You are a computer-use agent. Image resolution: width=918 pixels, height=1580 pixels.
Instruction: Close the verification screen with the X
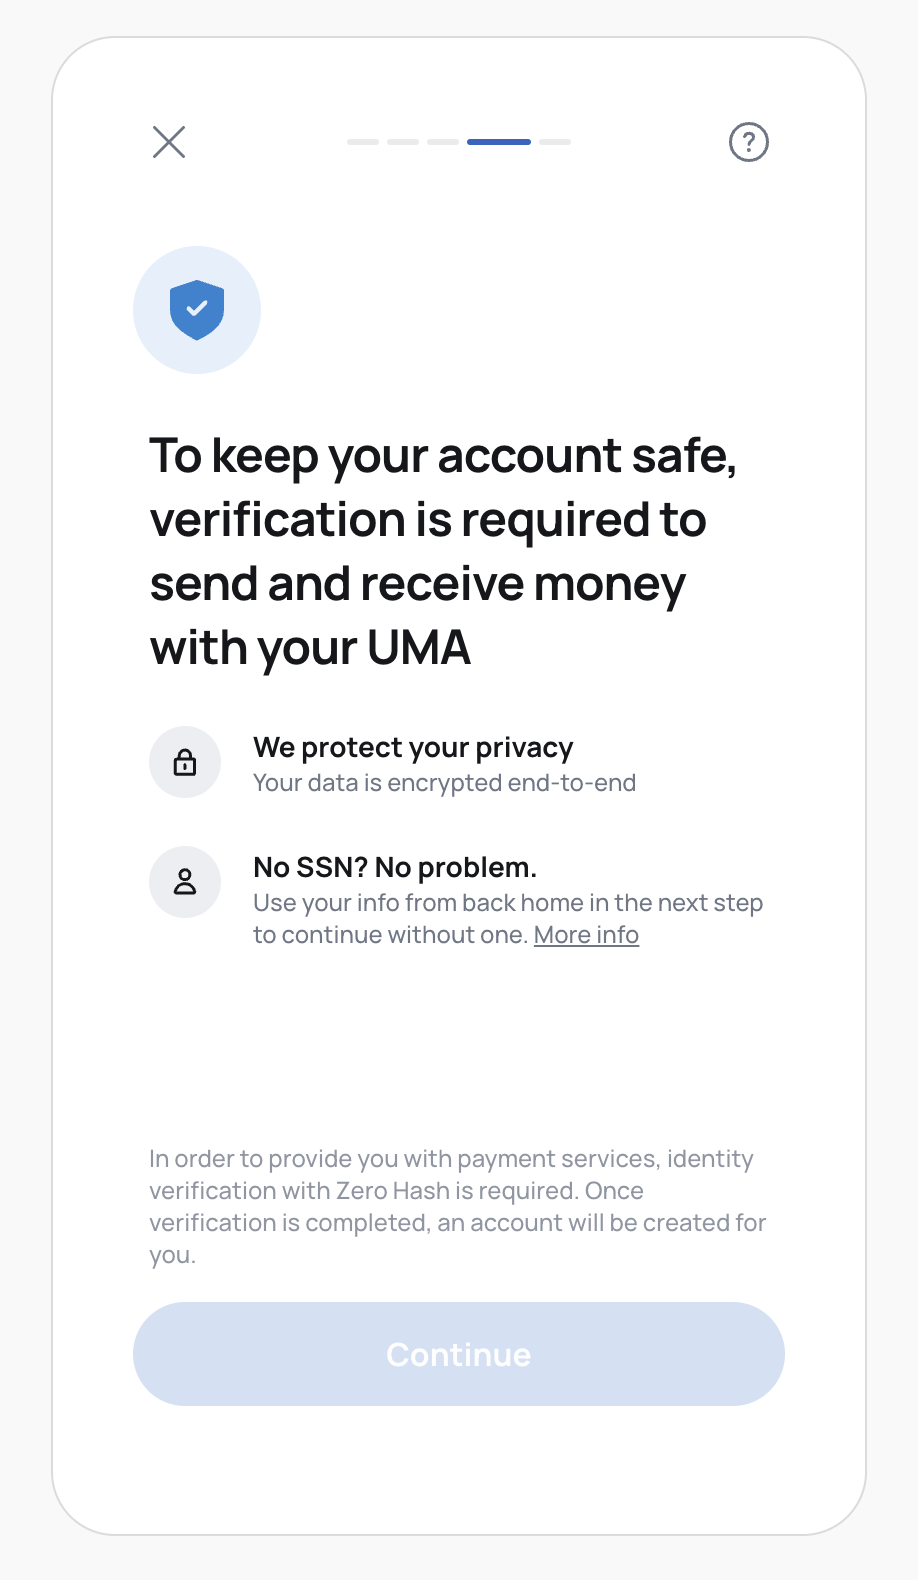[x=169, y=142]
